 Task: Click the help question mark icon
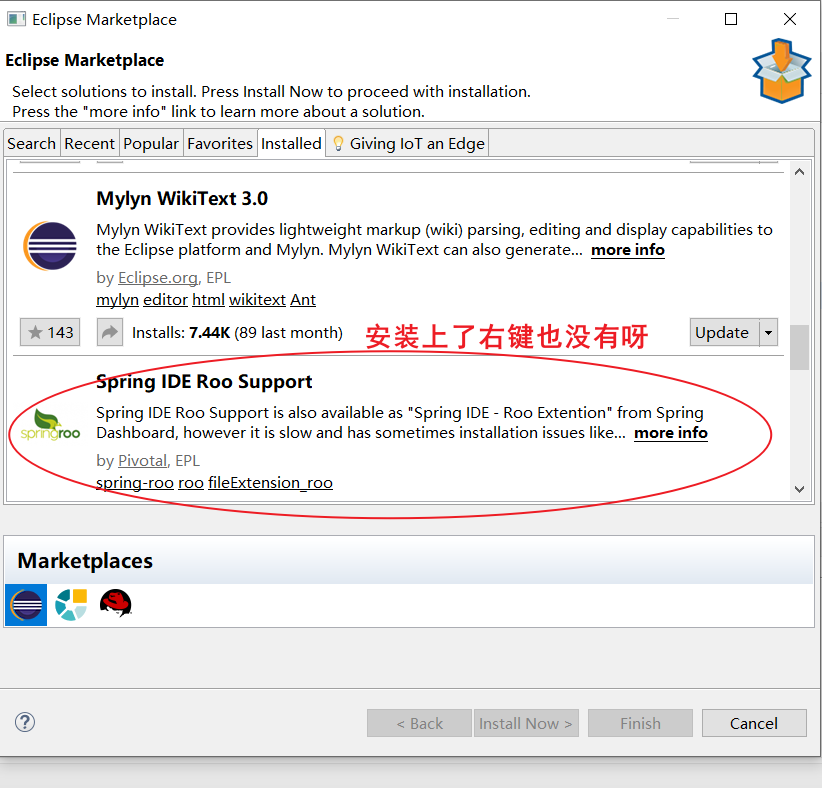point(24,721)
